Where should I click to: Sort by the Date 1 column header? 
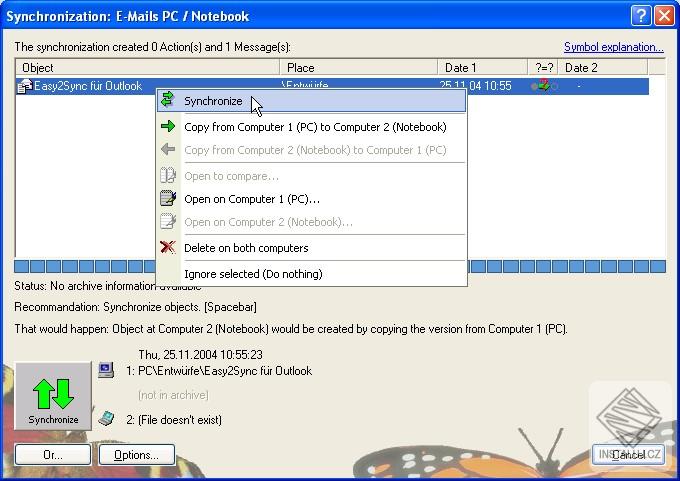[x=483, y=68]
